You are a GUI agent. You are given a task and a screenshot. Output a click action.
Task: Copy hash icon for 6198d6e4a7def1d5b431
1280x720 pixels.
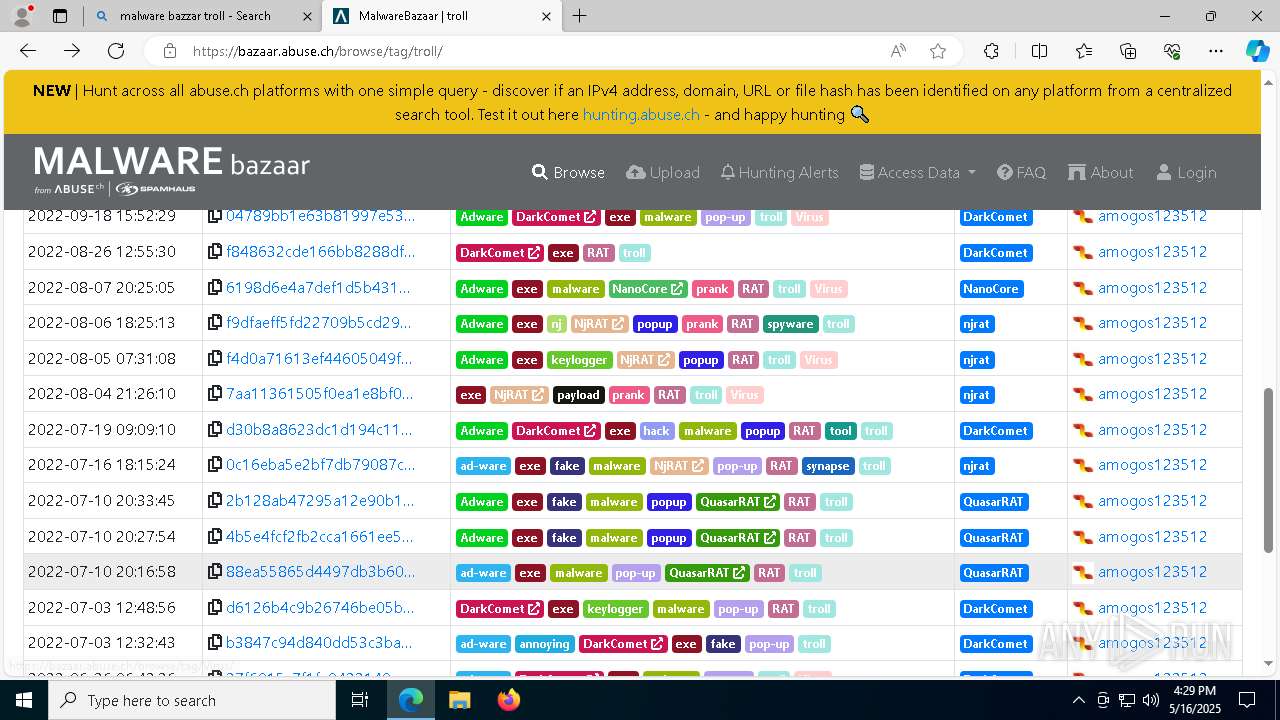(x=215, y=288)
